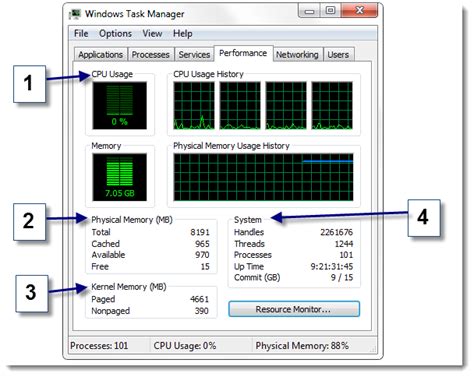Click the Paged kernel memory value 4661

pos(199,299)
